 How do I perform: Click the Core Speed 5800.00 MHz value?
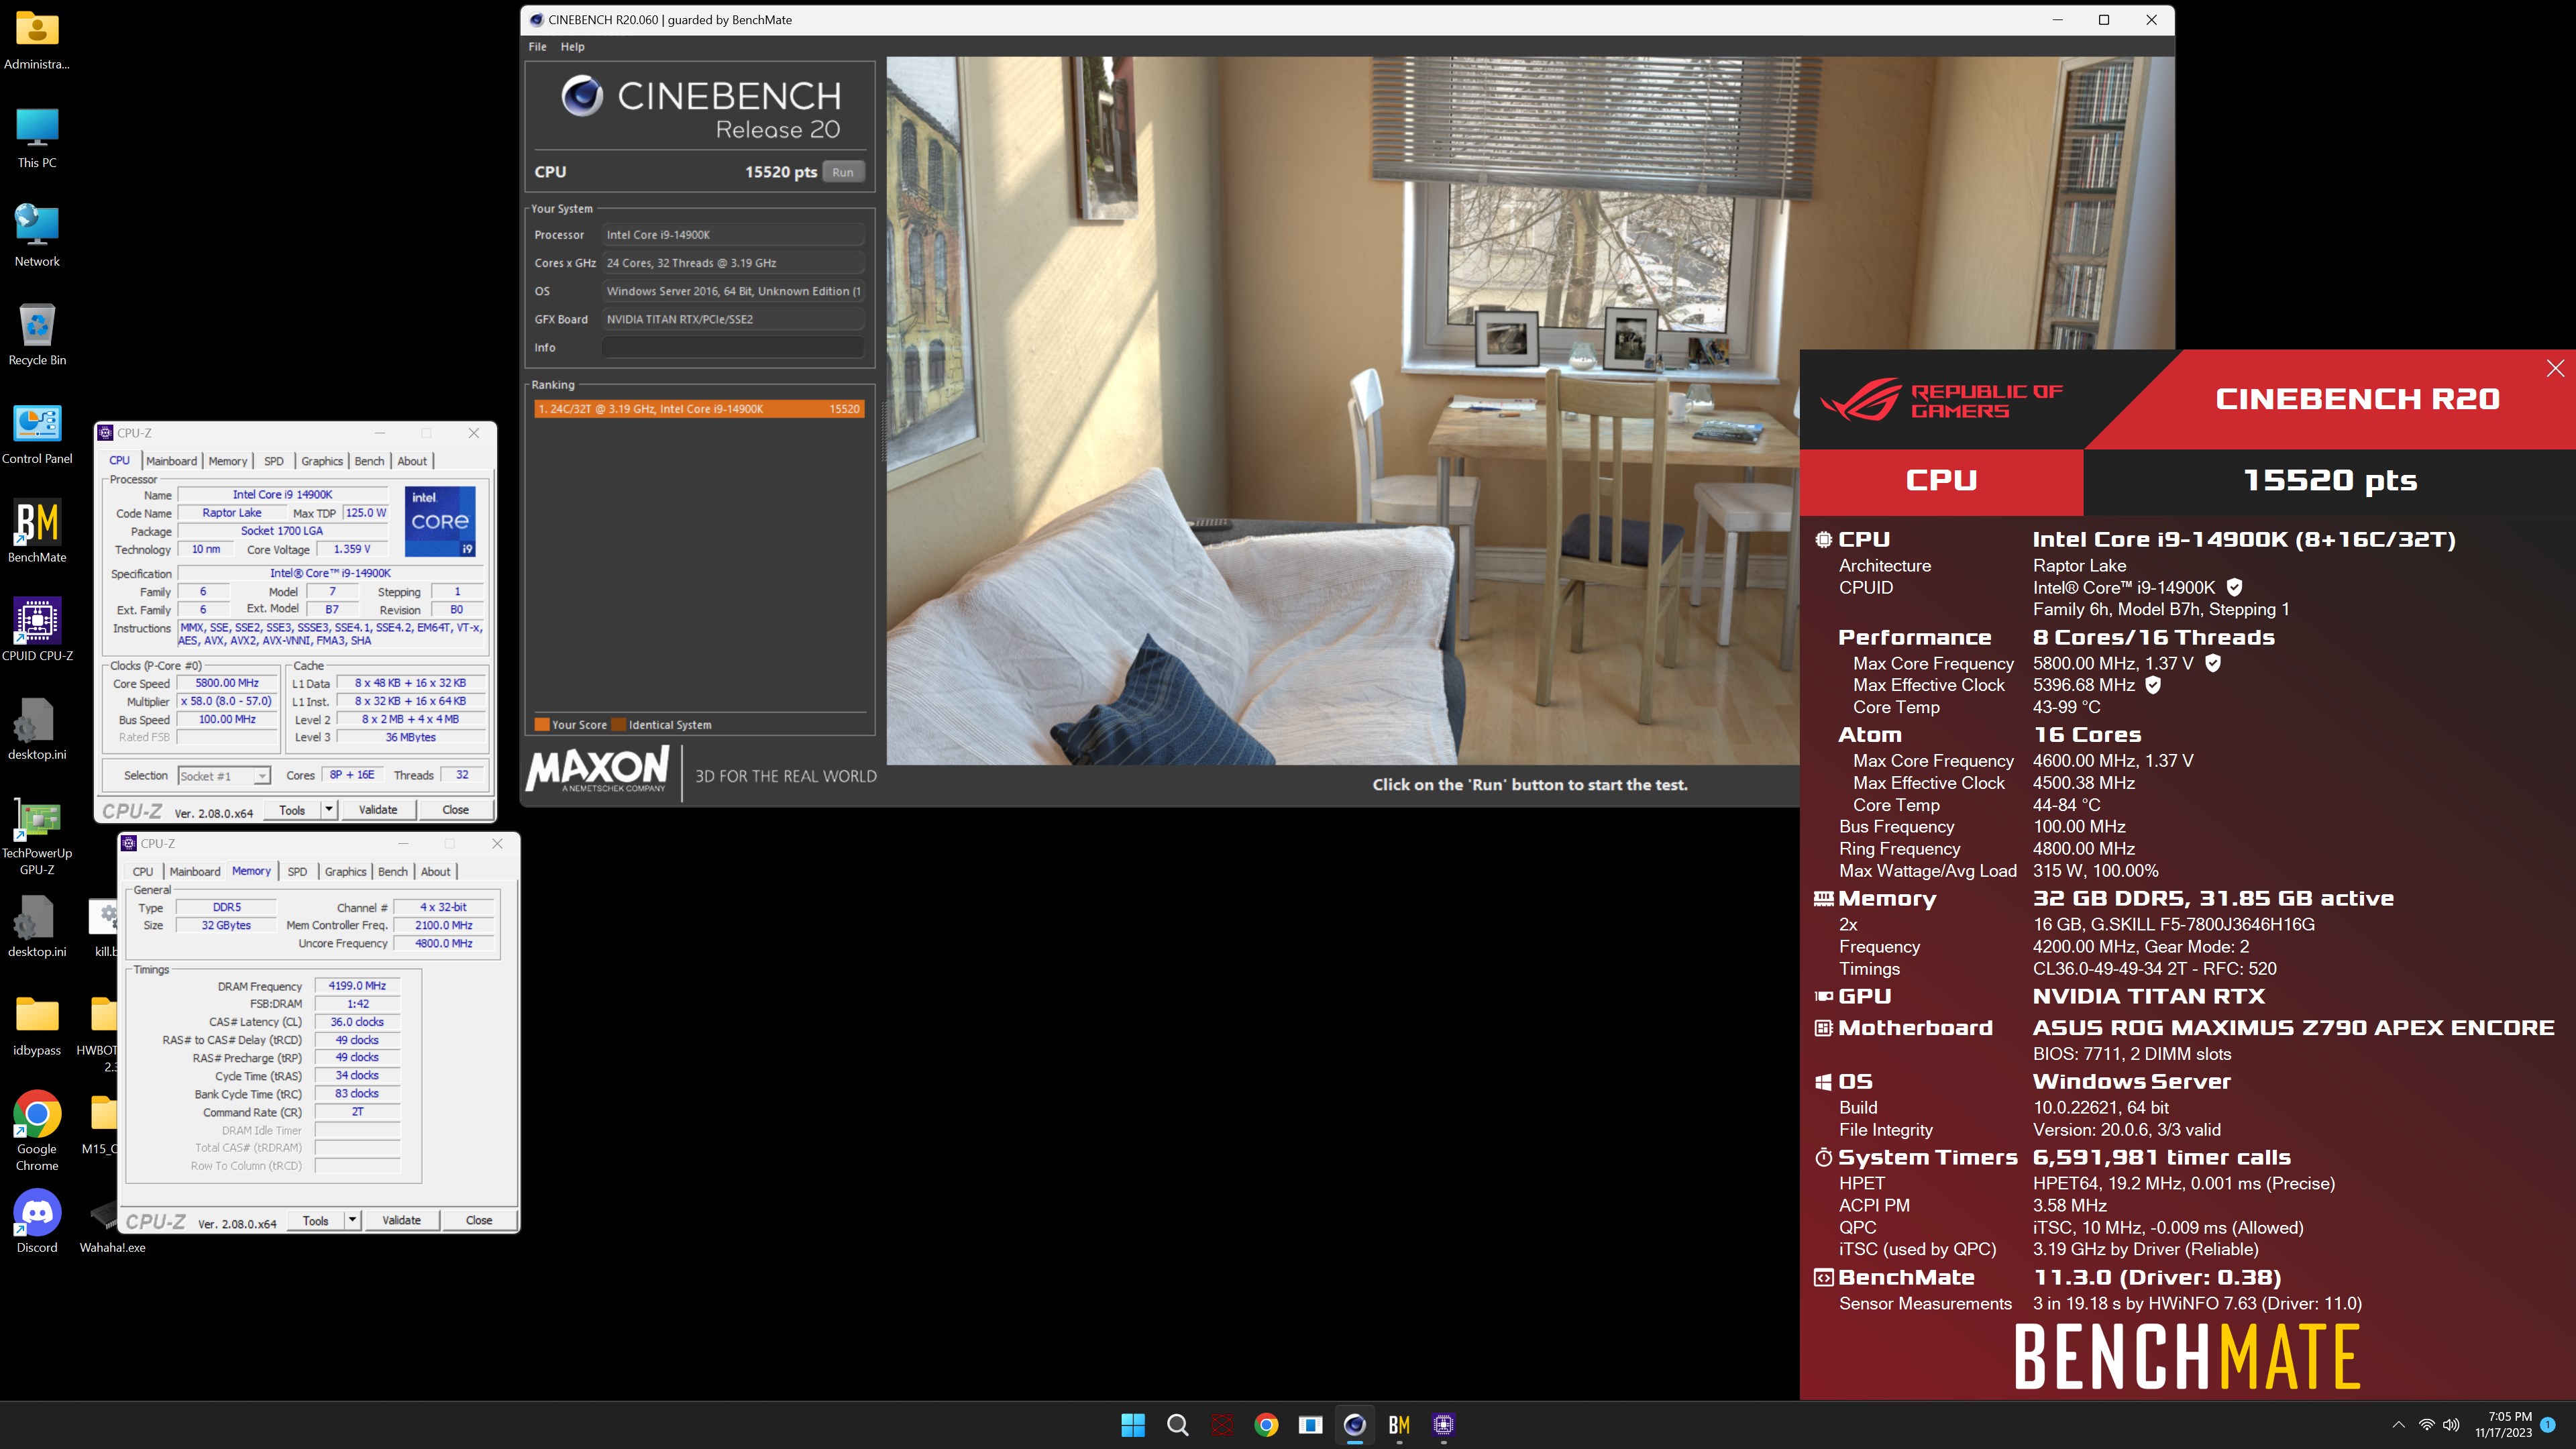pos(227,683)
